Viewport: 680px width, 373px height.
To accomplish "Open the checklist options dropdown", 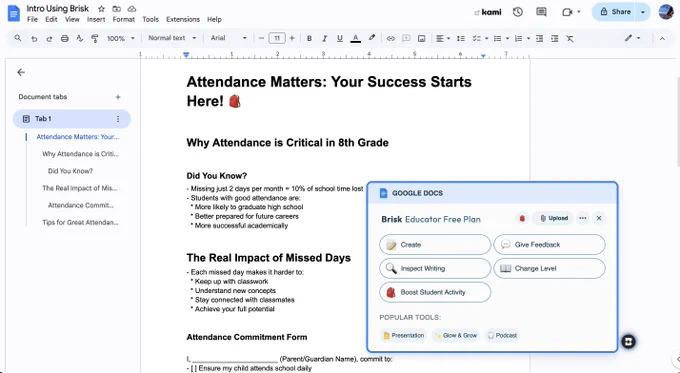I will [x=480, y=39].
